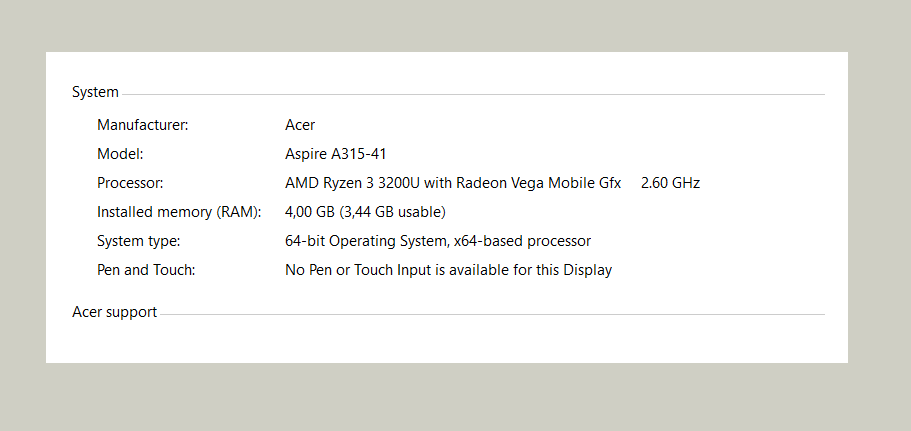The height and width of the screenshot is (431, 911).
Task: Select the 2.60 GHz clock speed value
Action: click(670, 183)
